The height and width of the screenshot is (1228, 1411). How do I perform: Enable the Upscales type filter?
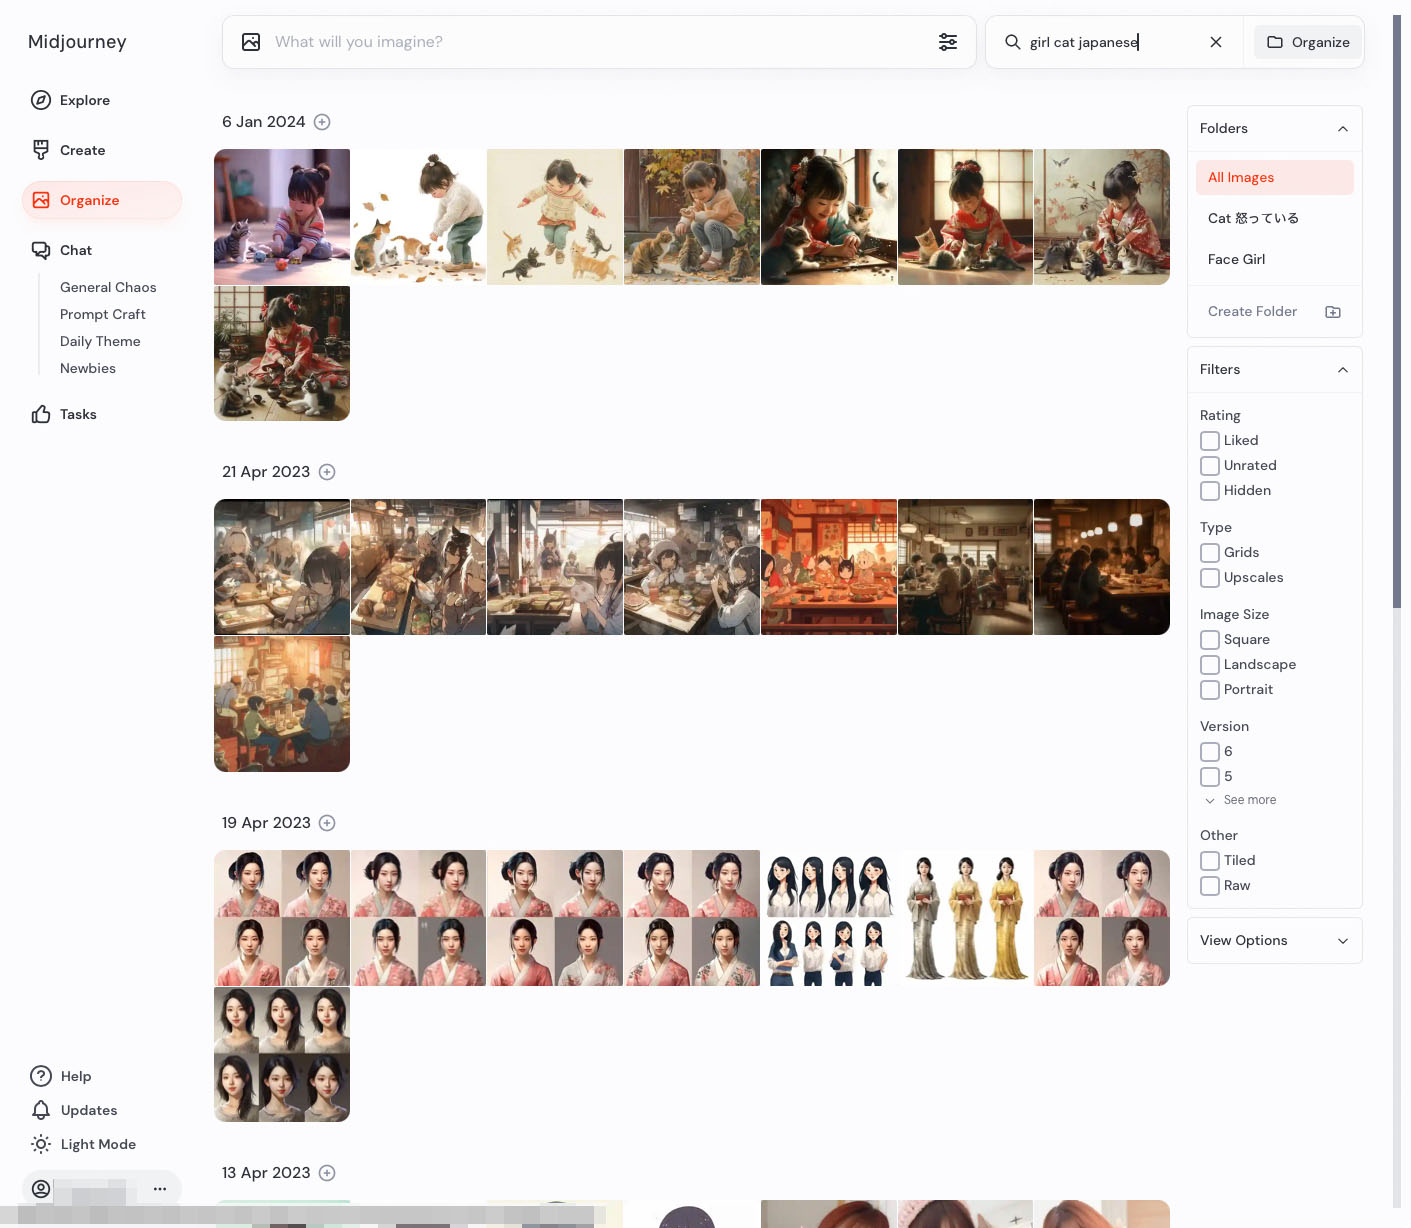(x=1210, y=578)
